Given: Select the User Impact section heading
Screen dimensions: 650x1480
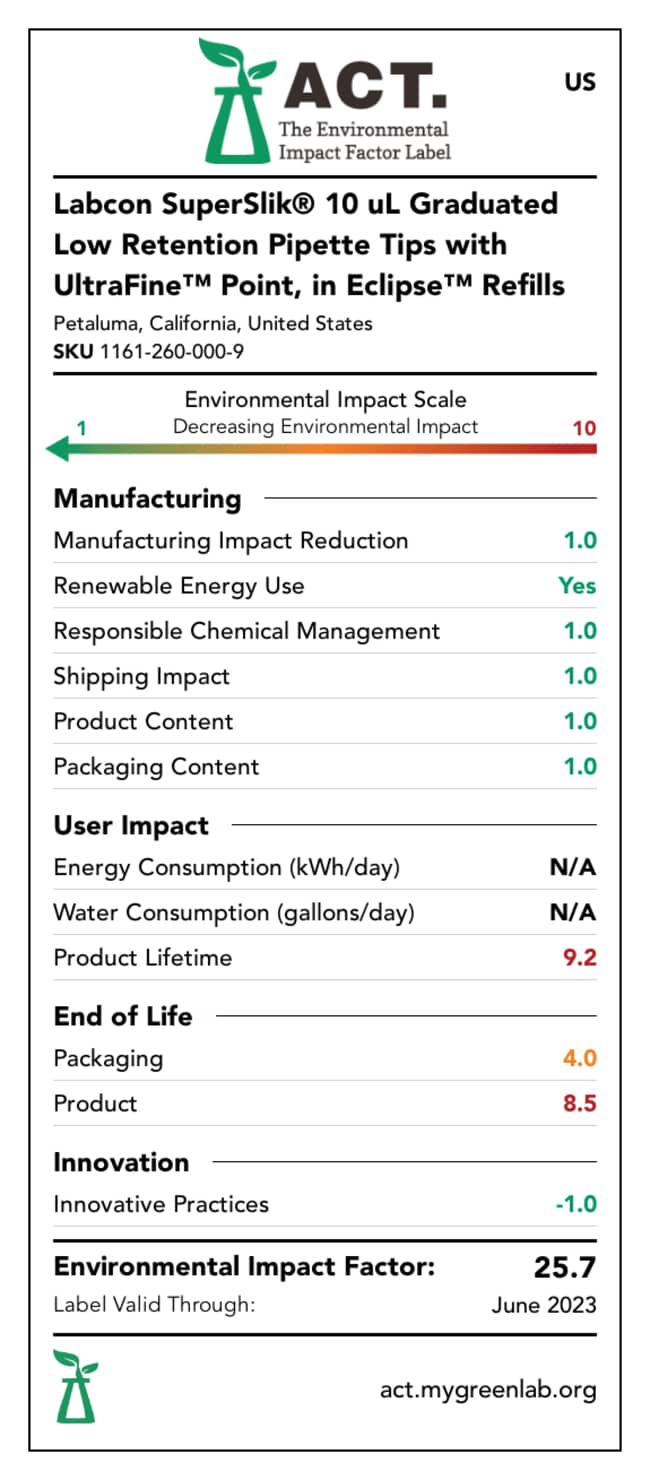Looking at the screenshot, I should coord(131,825).
